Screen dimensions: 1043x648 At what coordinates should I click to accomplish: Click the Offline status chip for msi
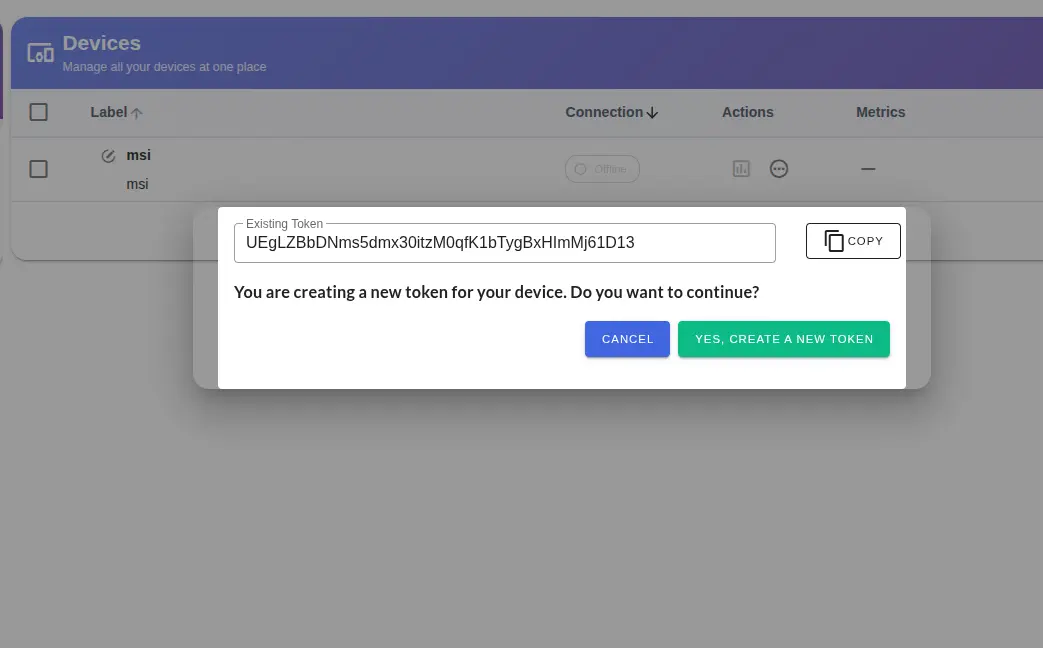(602, 169)
